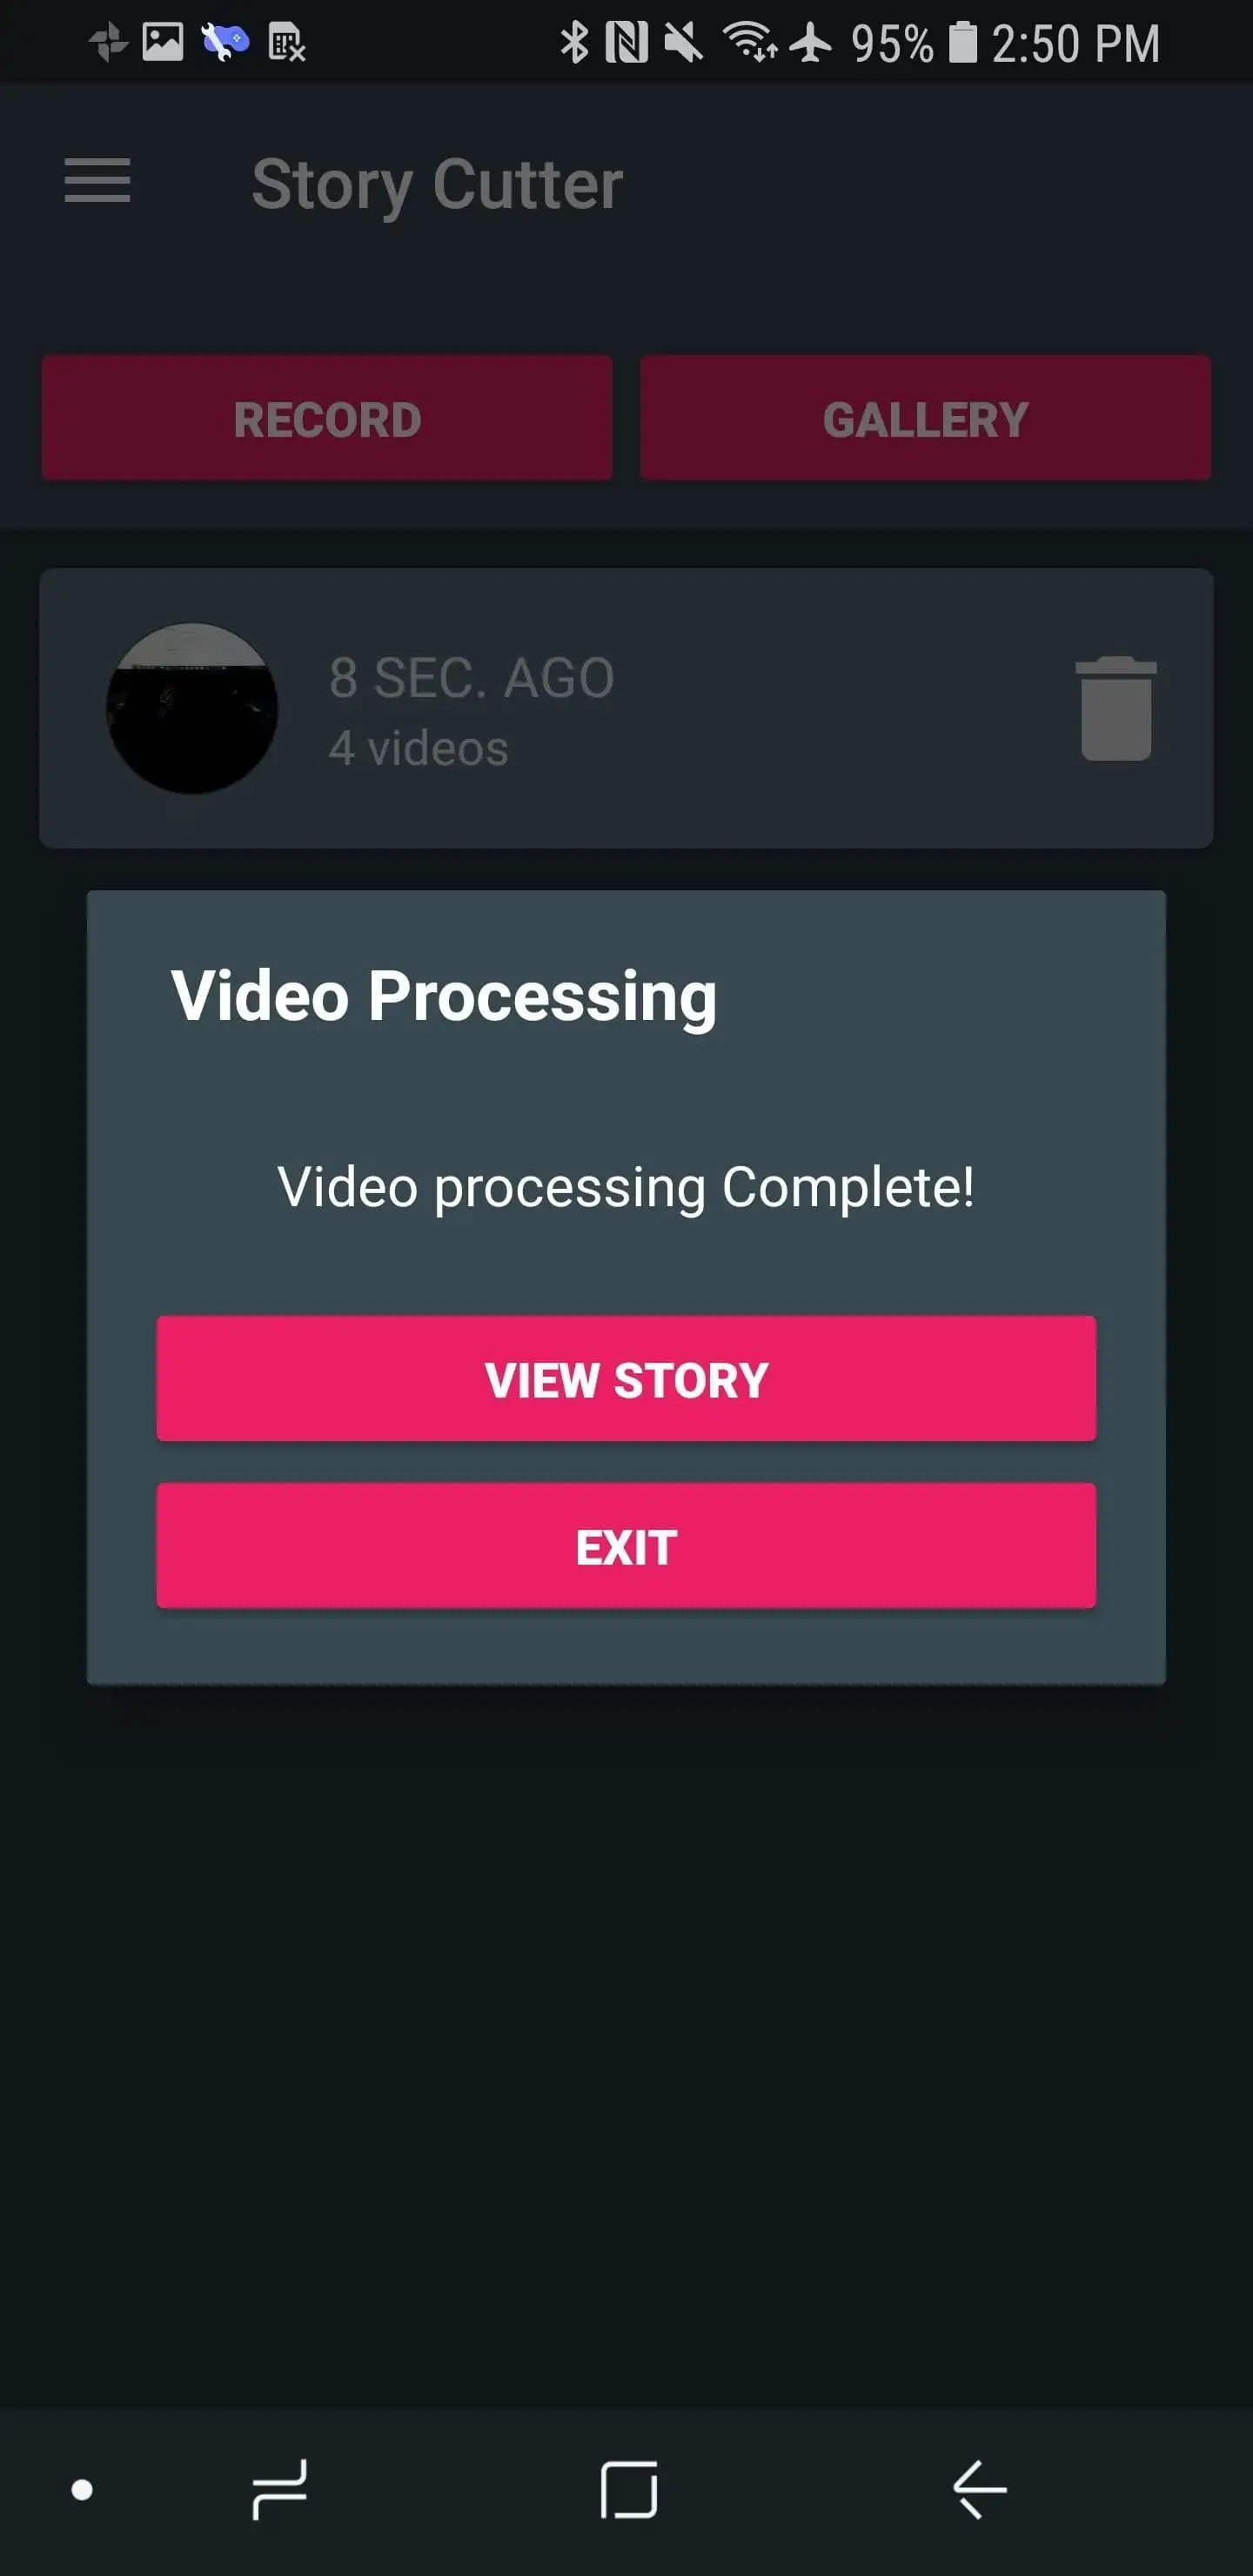Open the GALLERY button
This screenshot has width=1253, height=2576.
tap(925, 418)
